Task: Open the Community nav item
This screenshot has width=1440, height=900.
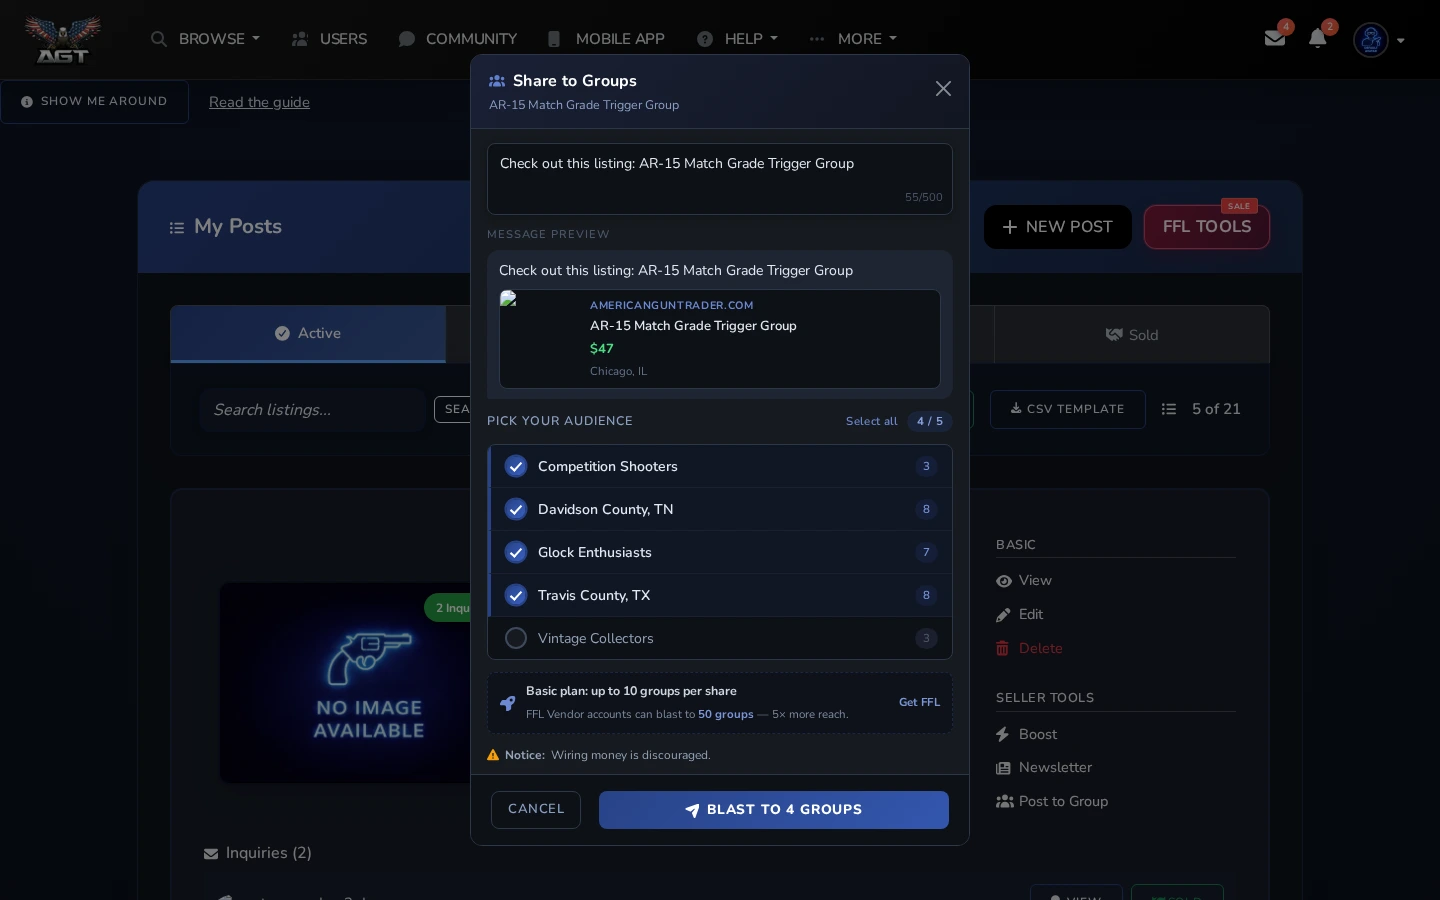Action: 457,39
